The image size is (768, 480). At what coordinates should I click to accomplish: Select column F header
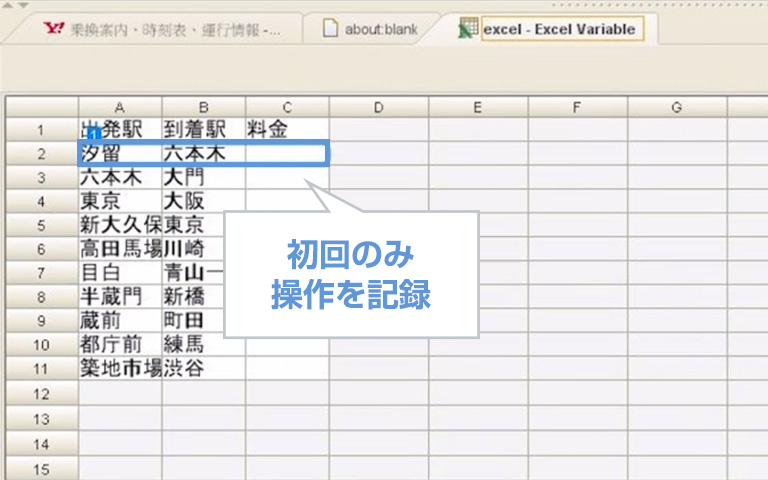click(577, 107)
